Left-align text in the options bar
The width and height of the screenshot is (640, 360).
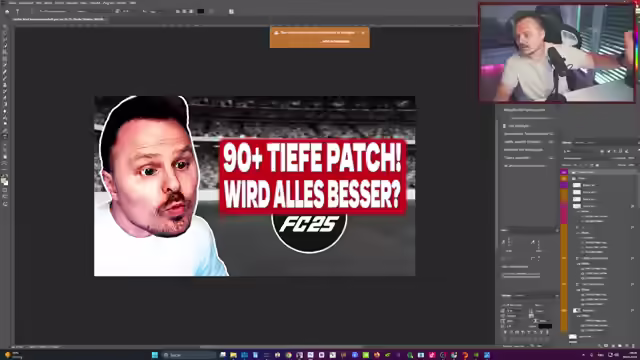[x=178, y=11]
